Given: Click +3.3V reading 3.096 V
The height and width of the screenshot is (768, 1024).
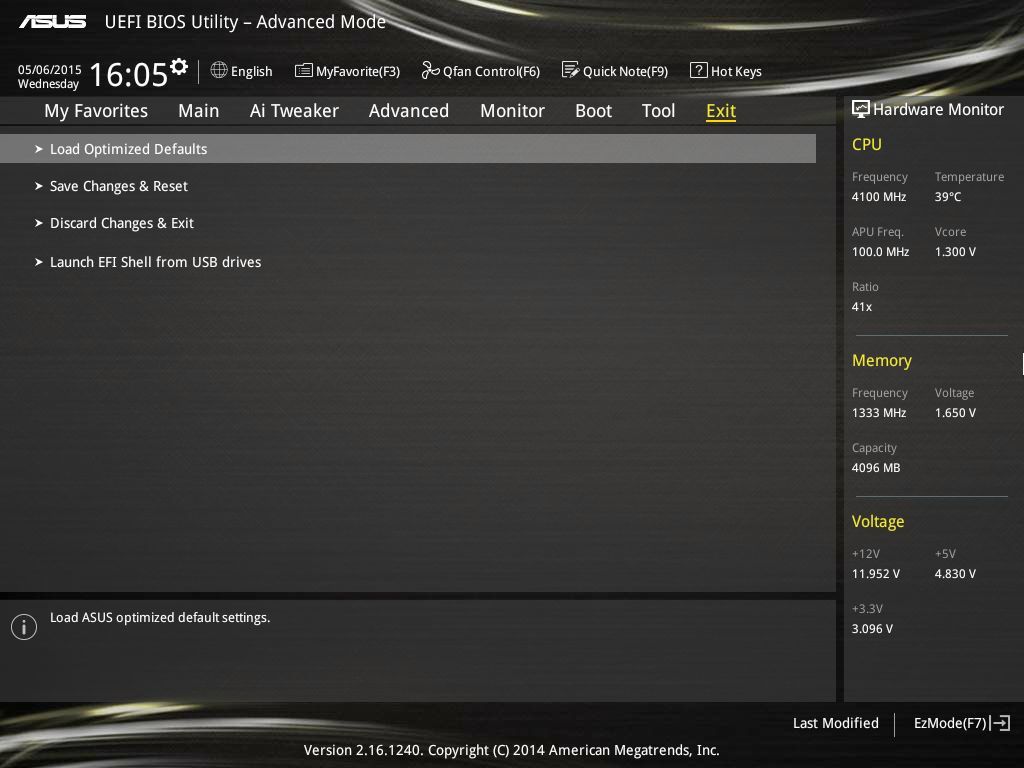Looking at the screenshot, I should (x=872, y=628).
